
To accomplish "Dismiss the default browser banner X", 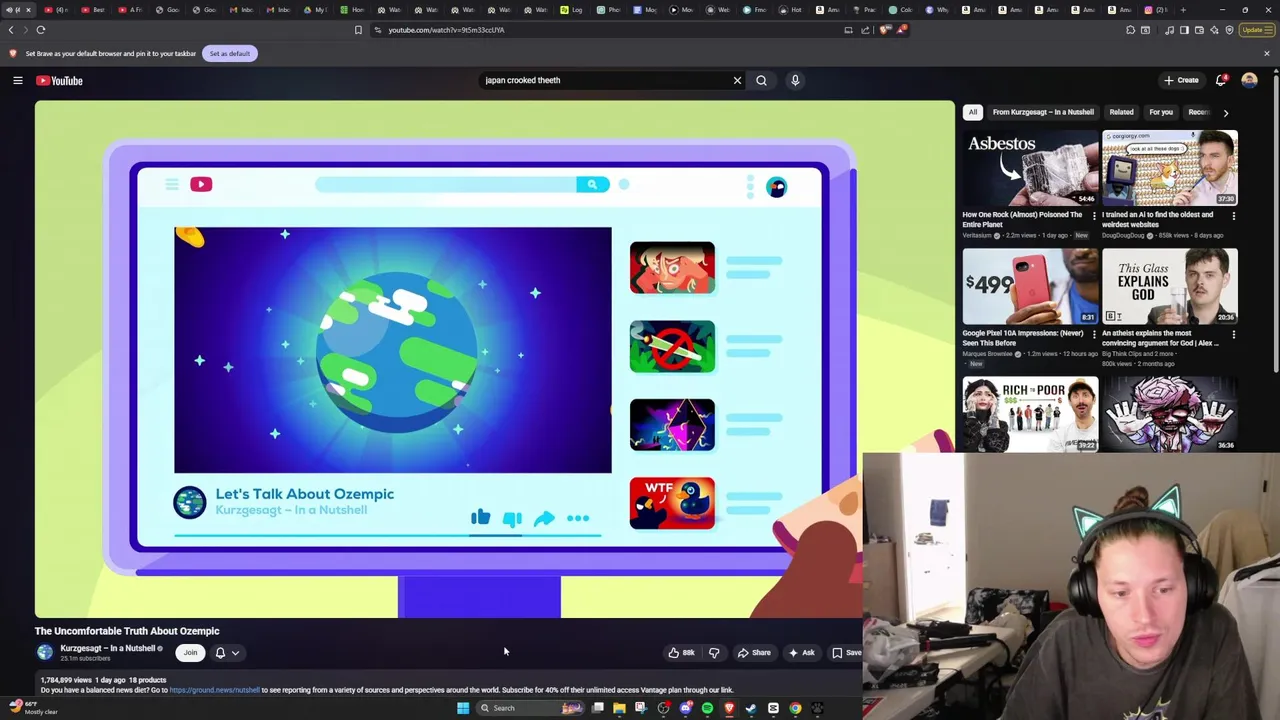I will click(x=1267, y=53).
